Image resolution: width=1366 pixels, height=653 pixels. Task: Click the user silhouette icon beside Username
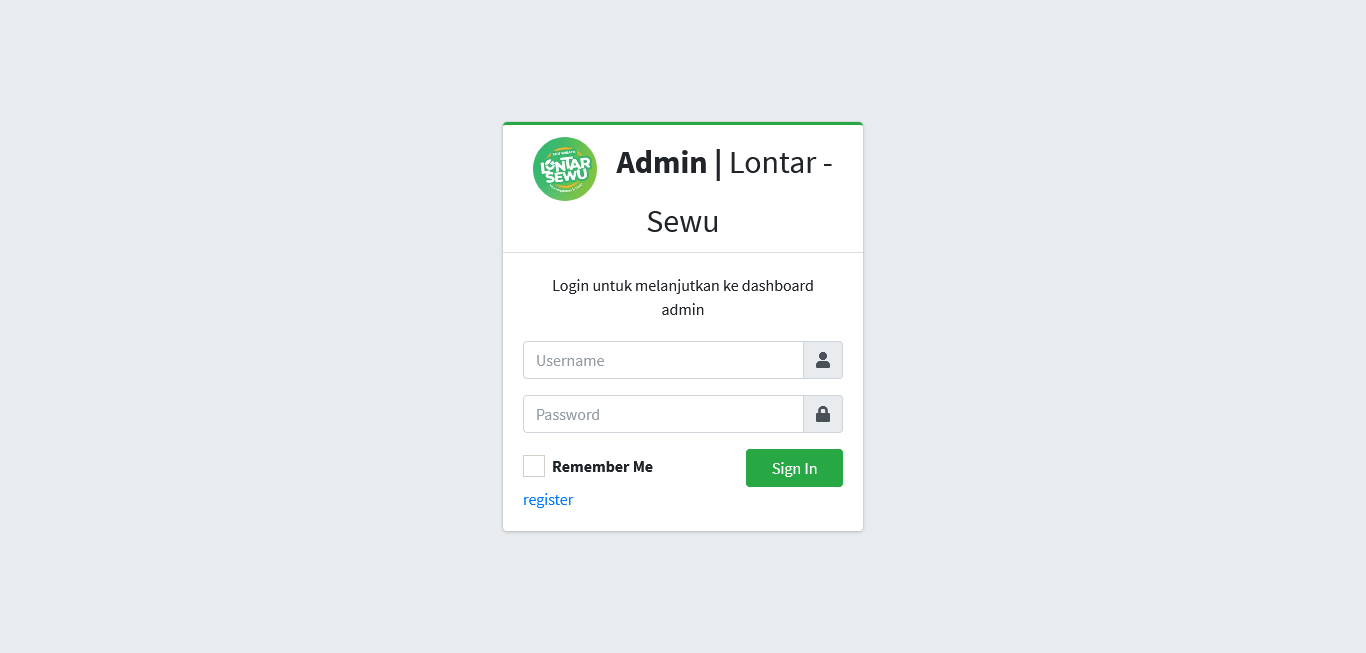point(823,360)
